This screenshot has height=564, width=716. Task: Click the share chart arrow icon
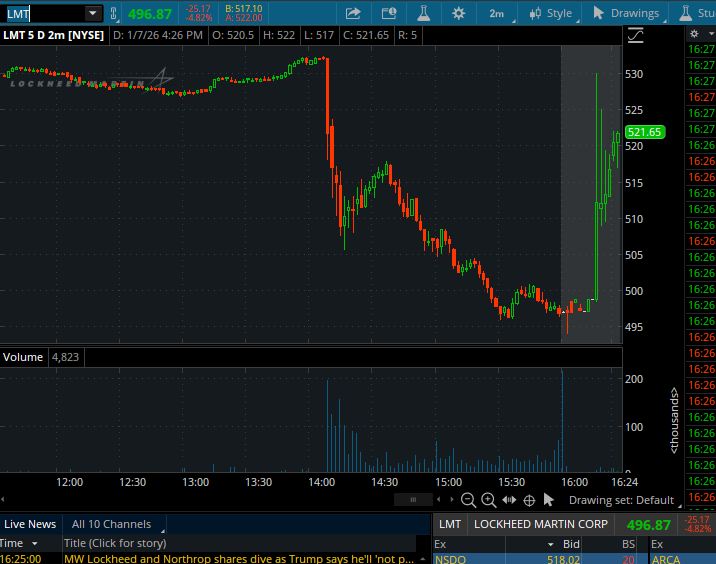pos(353,13)
